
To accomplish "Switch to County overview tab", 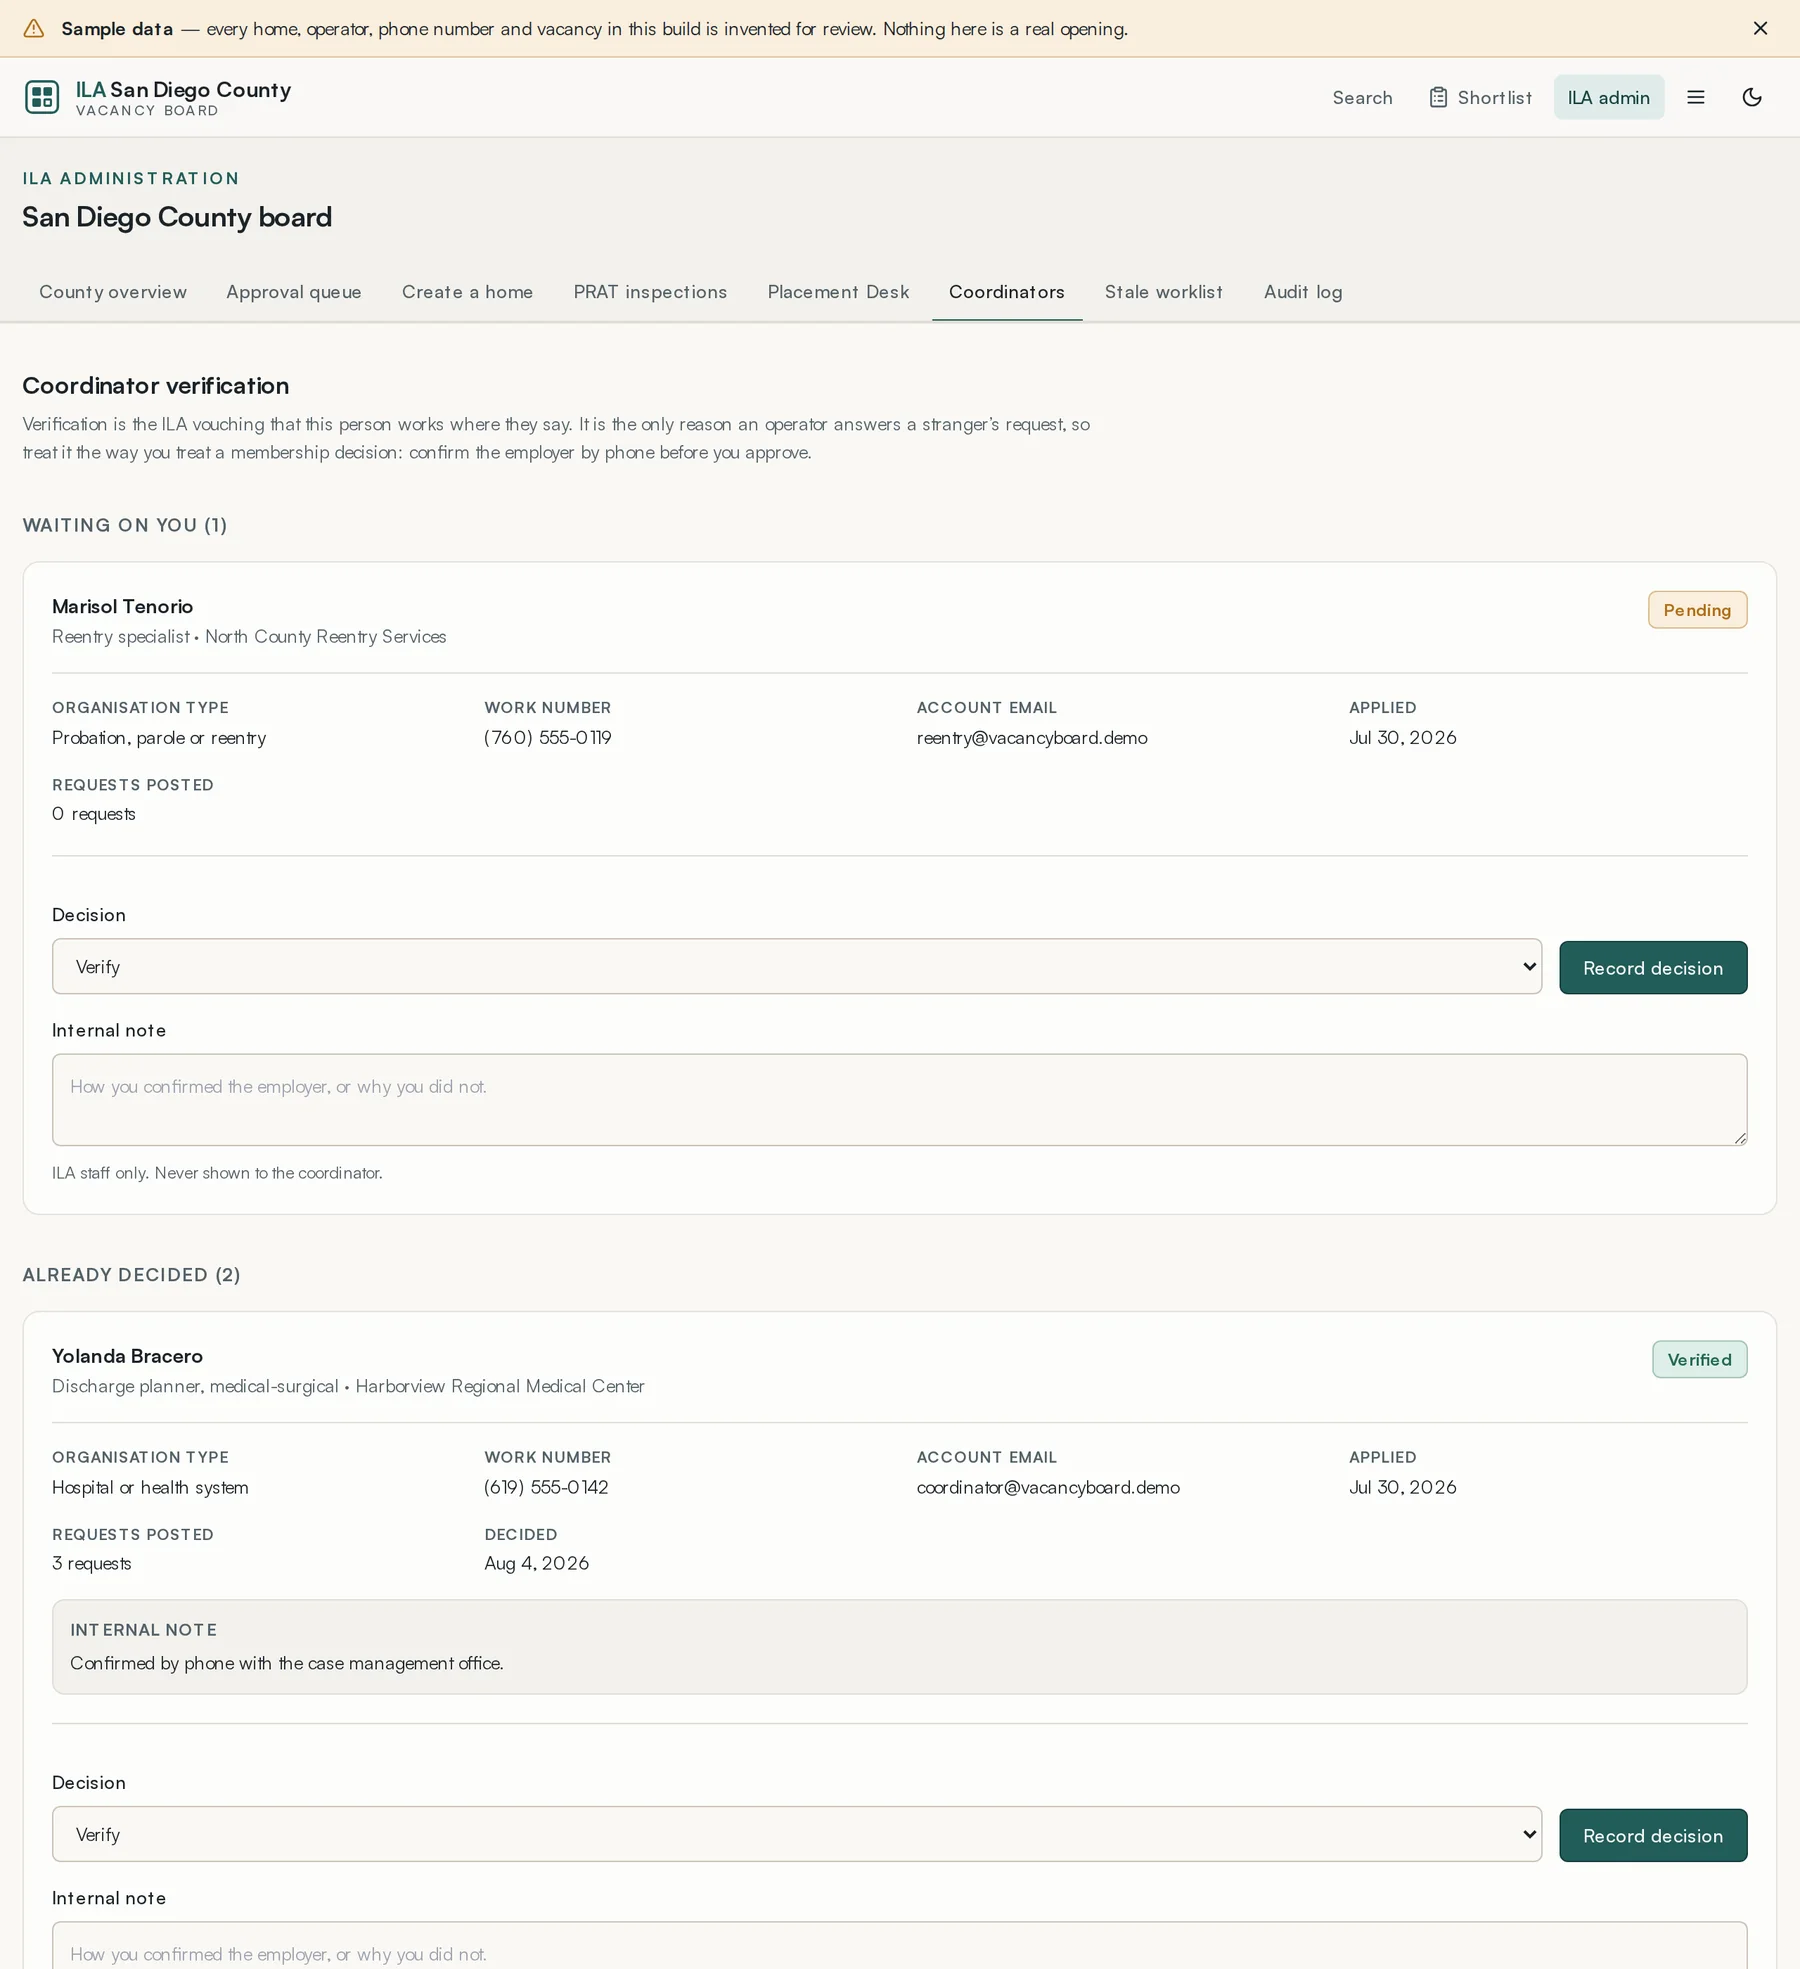I will tap(113, 292).
